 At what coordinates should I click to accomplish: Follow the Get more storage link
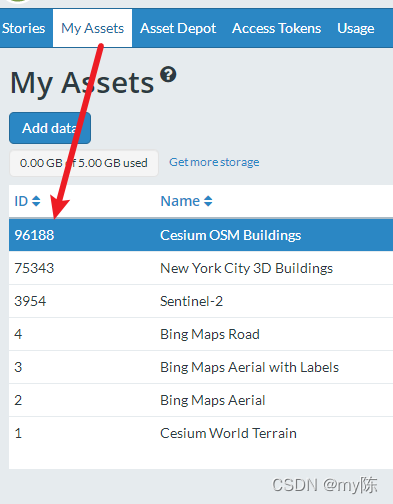214,162
